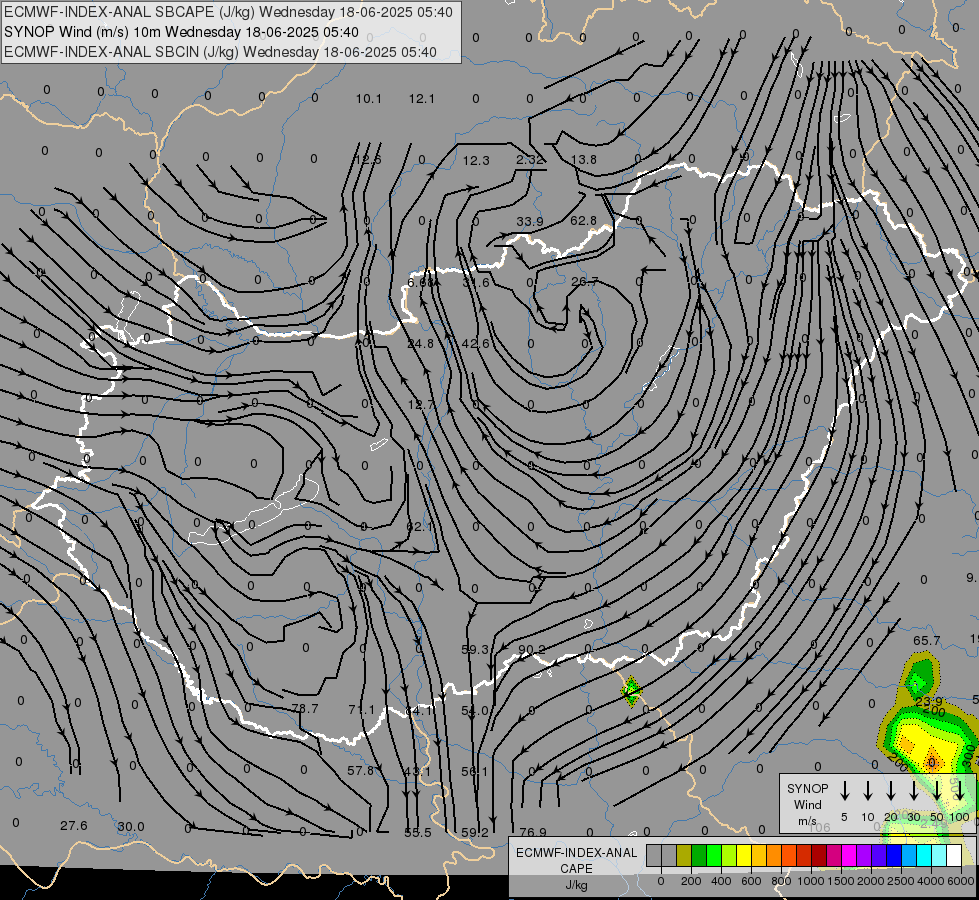
Task: Select the yellow CAPE legend swatch
Action: pyautogui.click(x=744, y=855)
